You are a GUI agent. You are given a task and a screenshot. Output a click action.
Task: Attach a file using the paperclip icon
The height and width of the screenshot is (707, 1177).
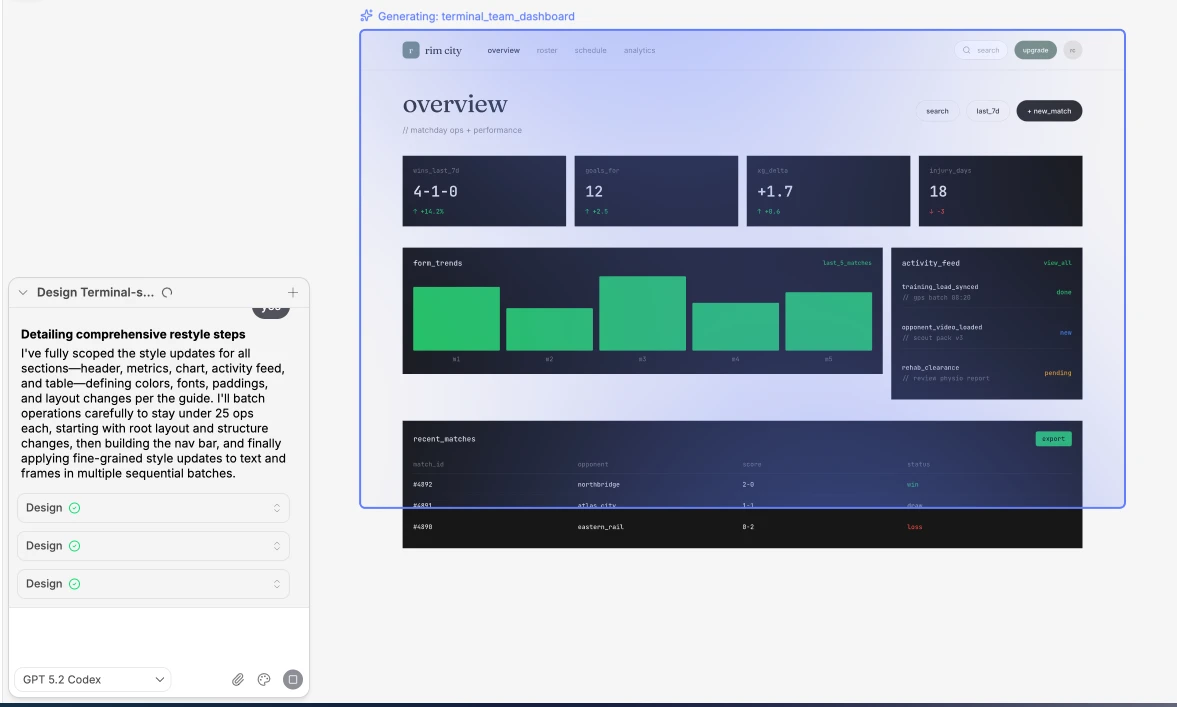tap(238, 679)
